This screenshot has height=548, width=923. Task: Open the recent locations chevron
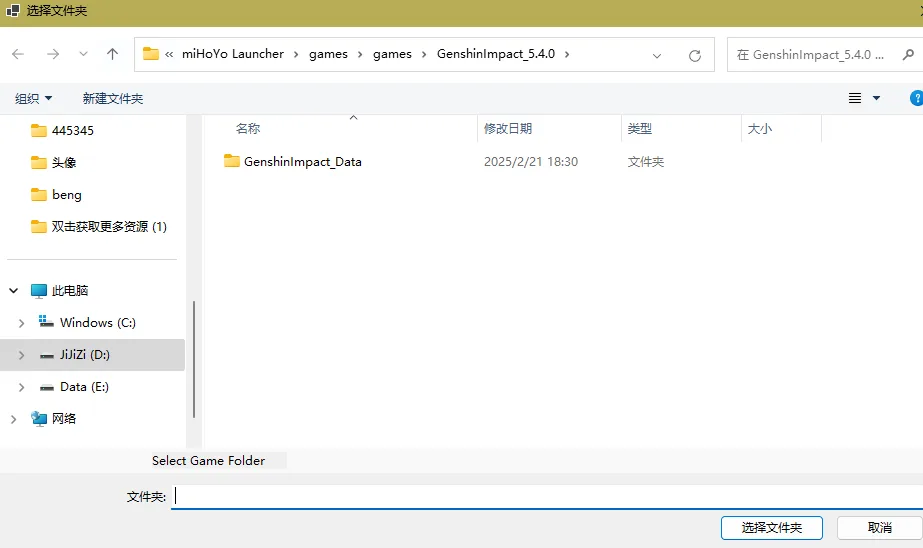[x=83, y=54]
